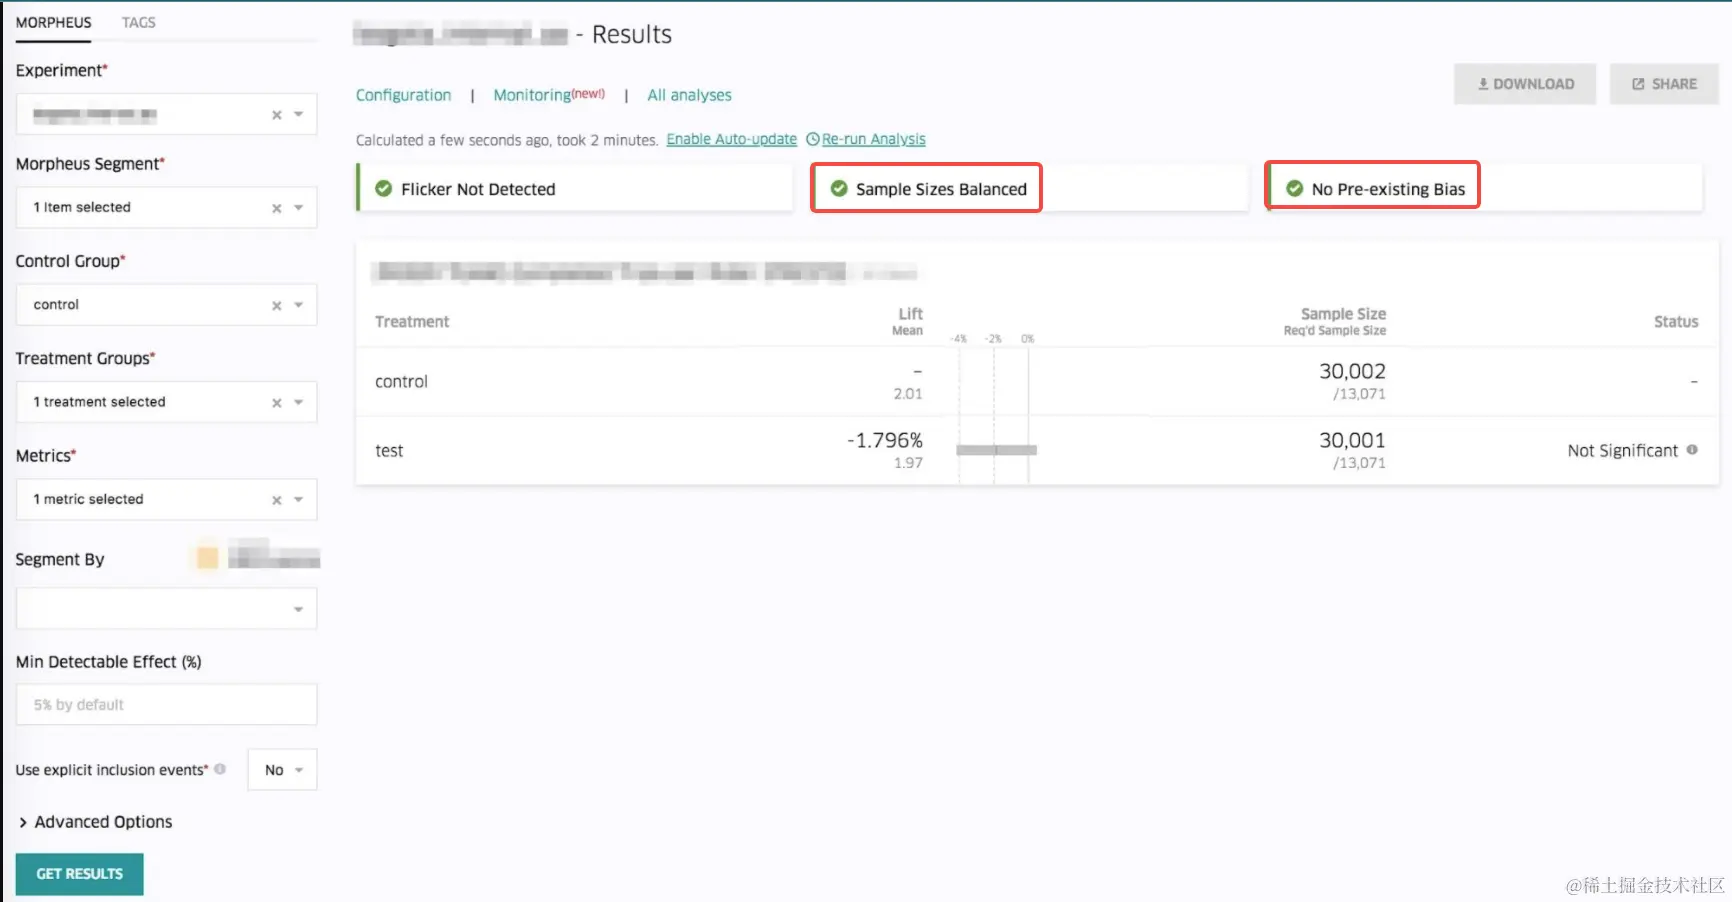Click the Treatment column header
This screenshot has height=902, width=1732.
coord(412,321)
